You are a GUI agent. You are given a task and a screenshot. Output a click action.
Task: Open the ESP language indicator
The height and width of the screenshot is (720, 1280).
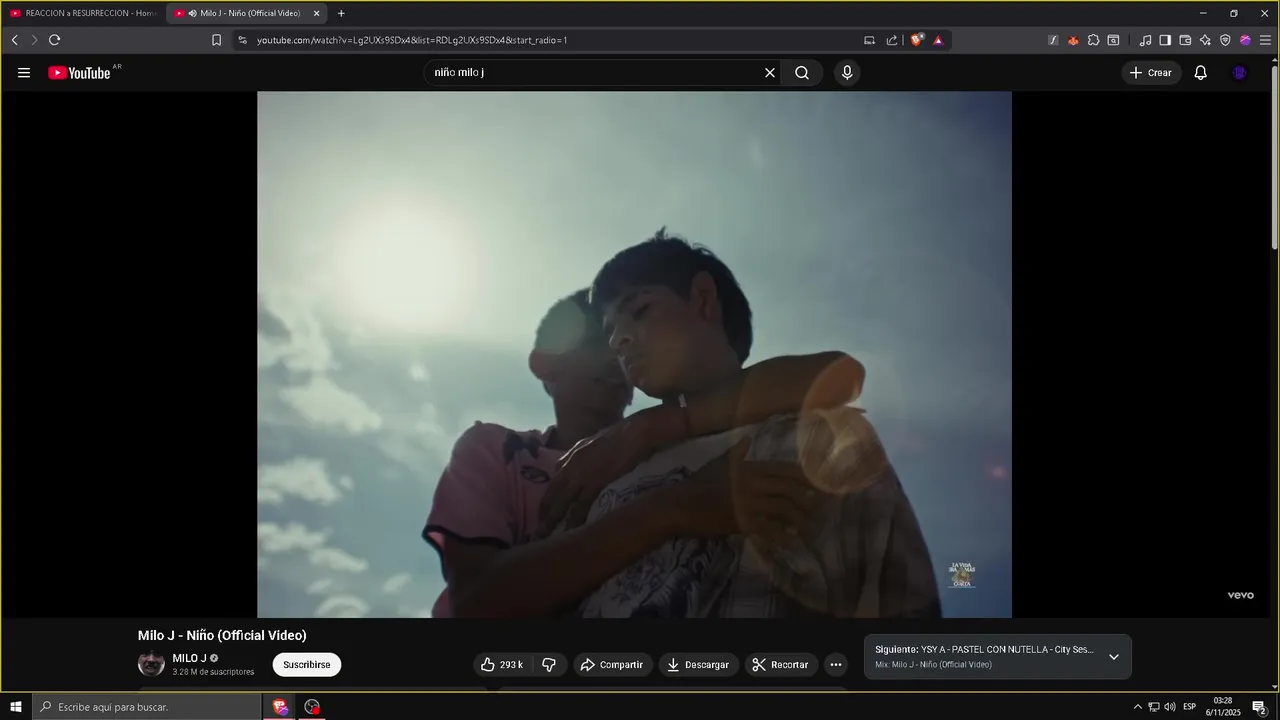tap(1190, 707)
